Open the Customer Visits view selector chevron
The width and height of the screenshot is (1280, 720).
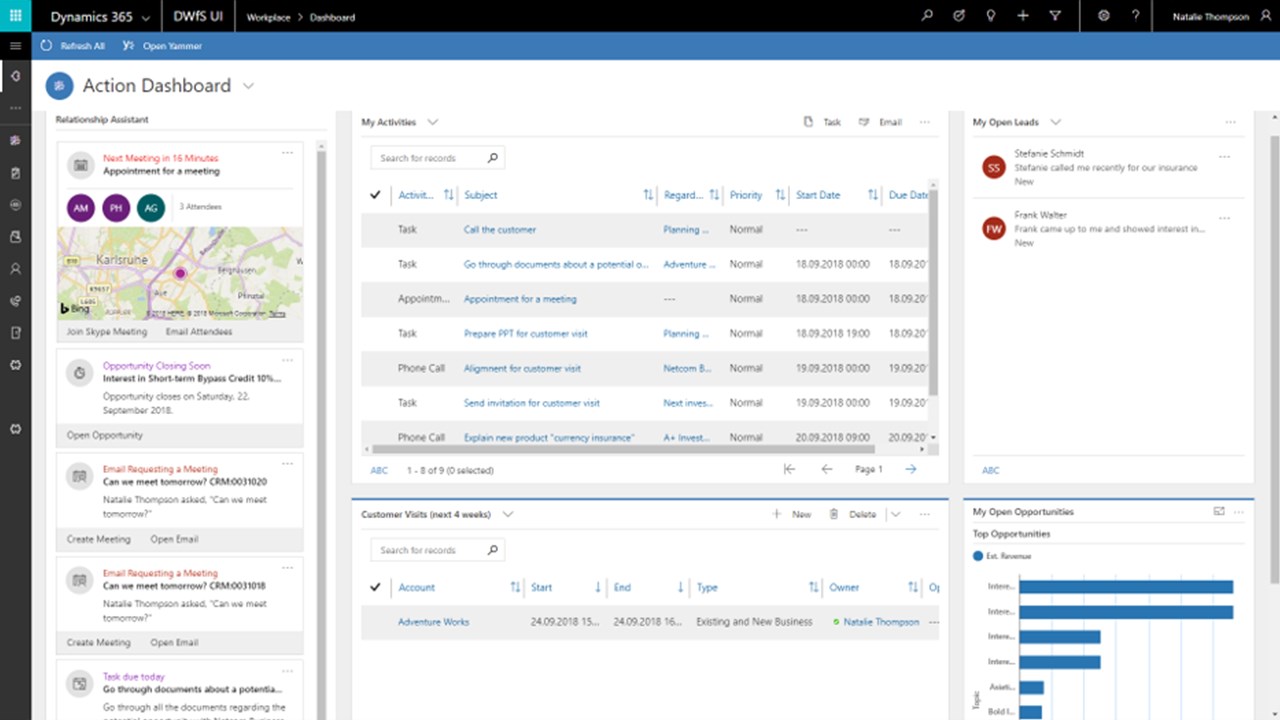507,514
